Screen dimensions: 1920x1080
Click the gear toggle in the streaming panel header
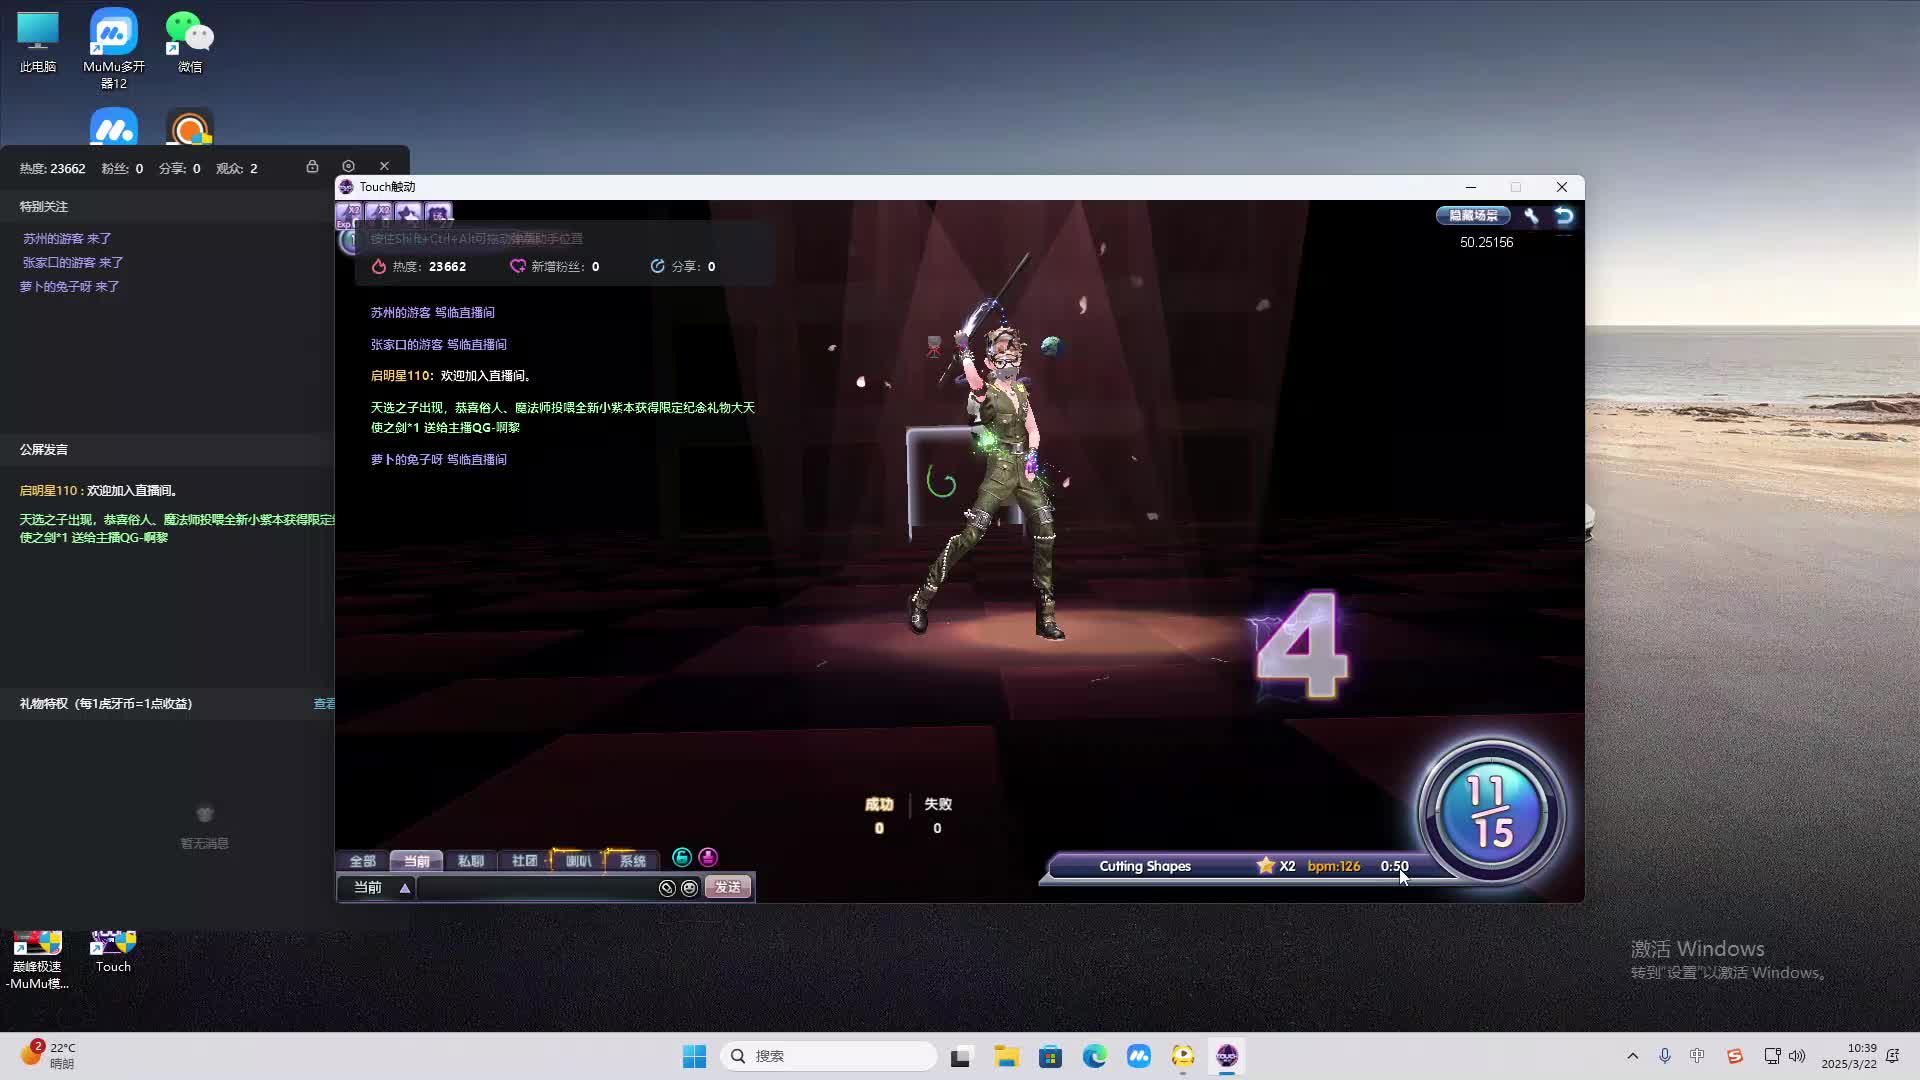[x=347, y=166]
